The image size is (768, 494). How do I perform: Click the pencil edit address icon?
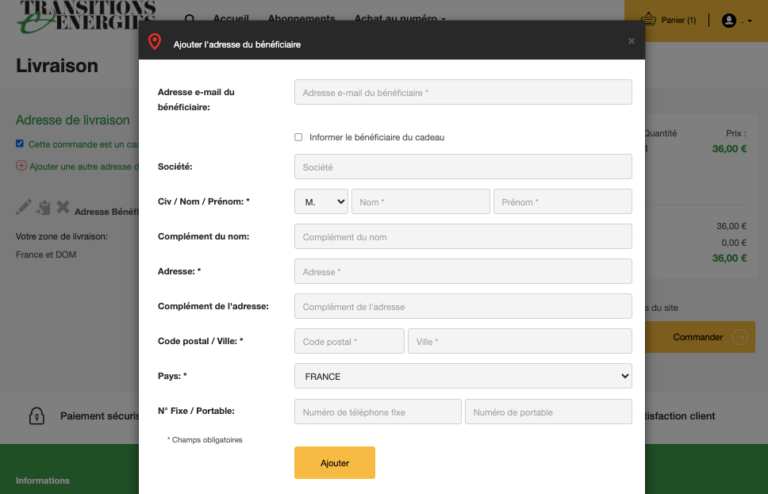point(25,208)
